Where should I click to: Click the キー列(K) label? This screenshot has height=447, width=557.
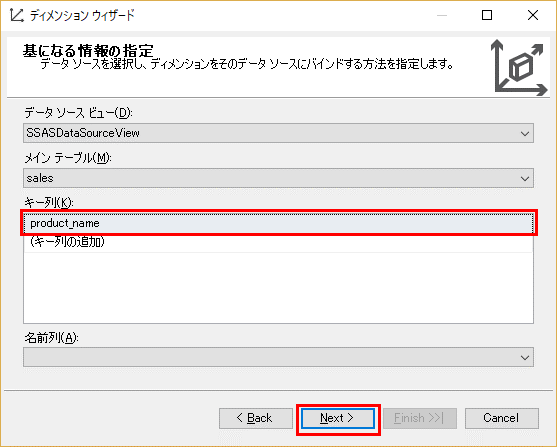(x=49, y=203)
